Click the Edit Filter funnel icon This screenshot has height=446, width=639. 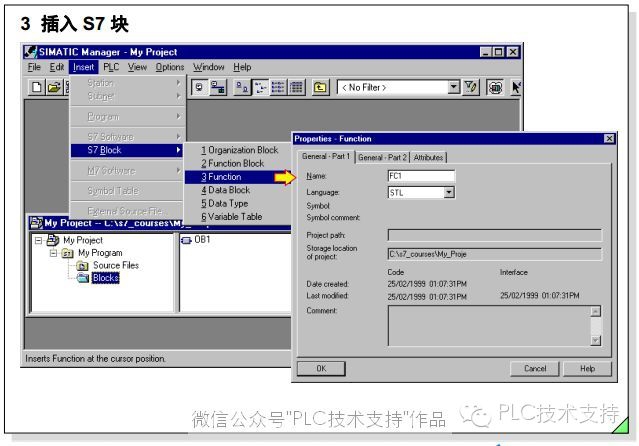(x=471, y=87)
